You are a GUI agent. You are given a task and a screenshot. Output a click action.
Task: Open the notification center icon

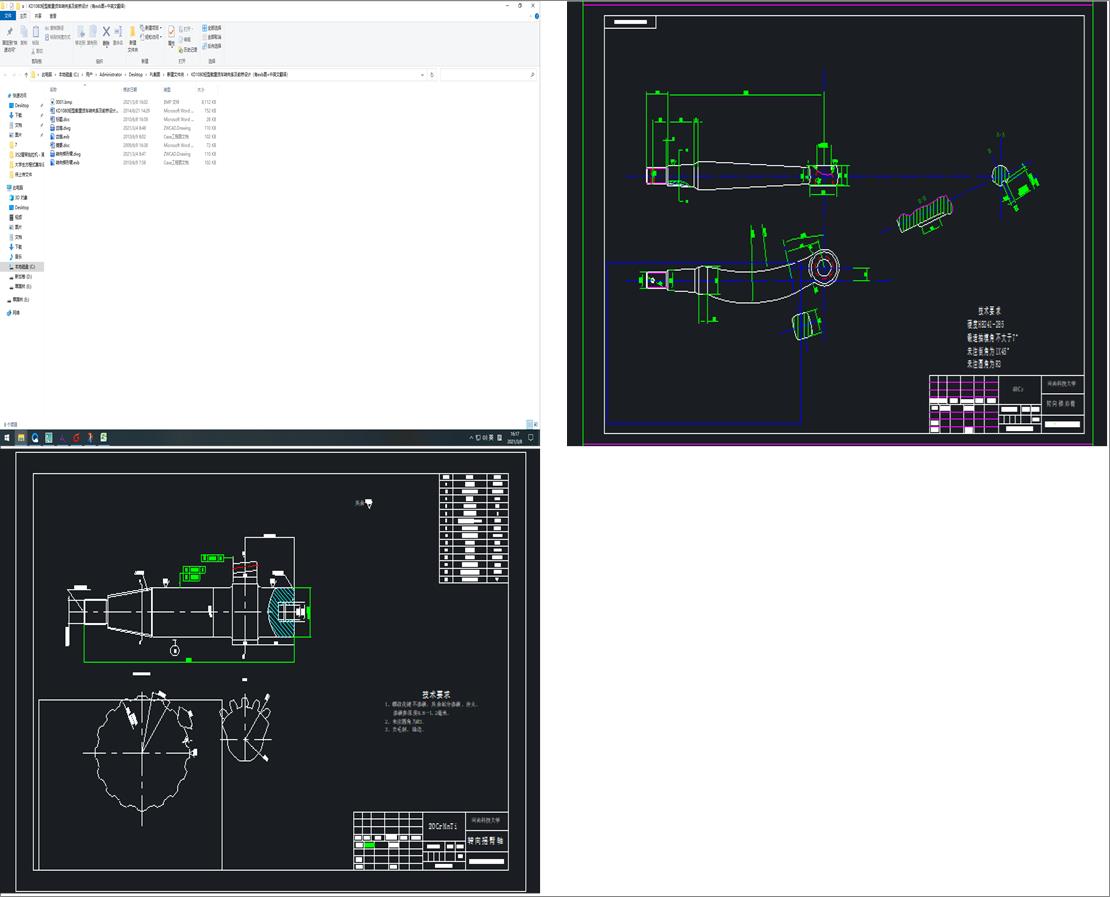530,438
